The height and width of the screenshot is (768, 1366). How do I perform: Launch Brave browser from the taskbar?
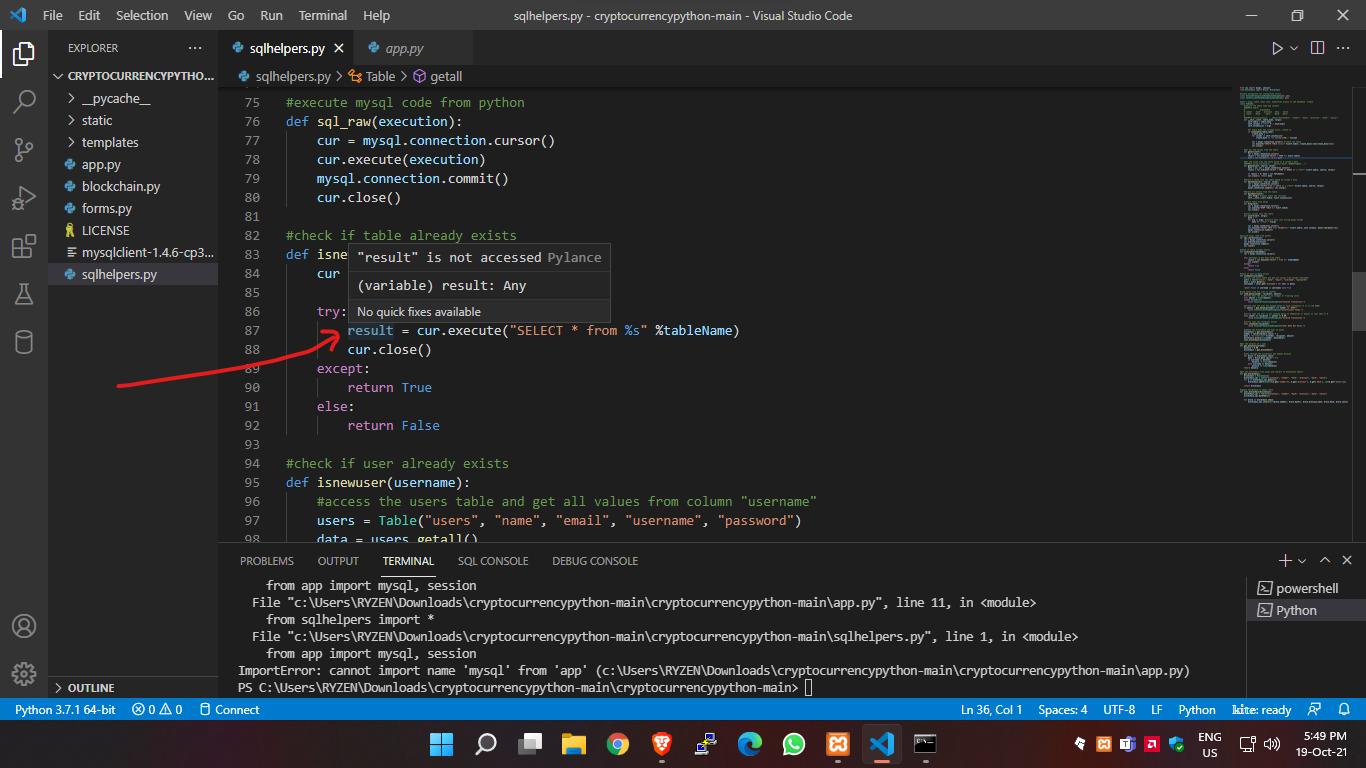661,745
